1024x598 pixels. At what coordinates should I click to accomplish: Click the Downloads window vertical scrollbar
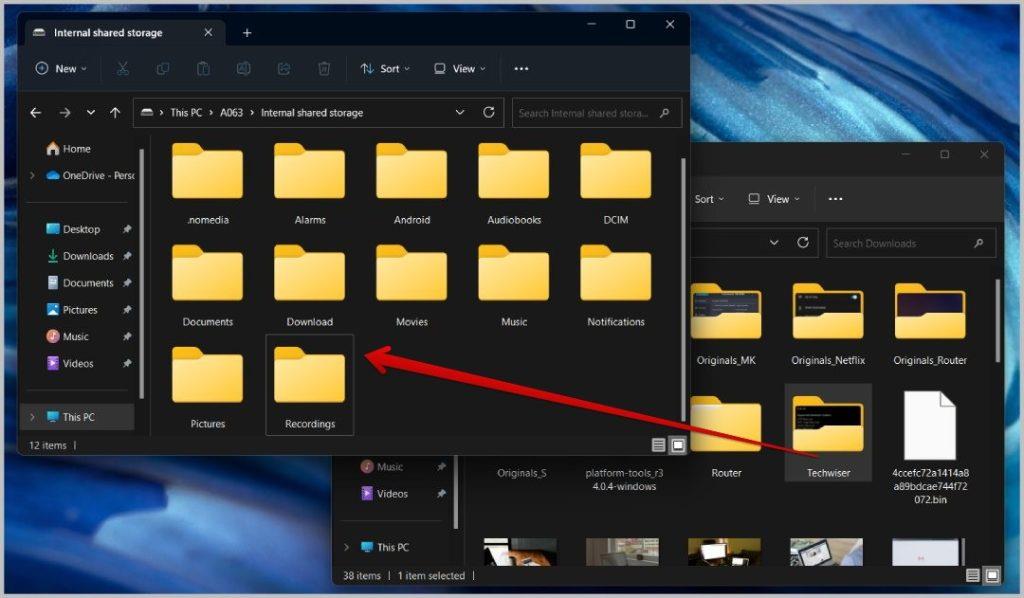coord(997,320)
